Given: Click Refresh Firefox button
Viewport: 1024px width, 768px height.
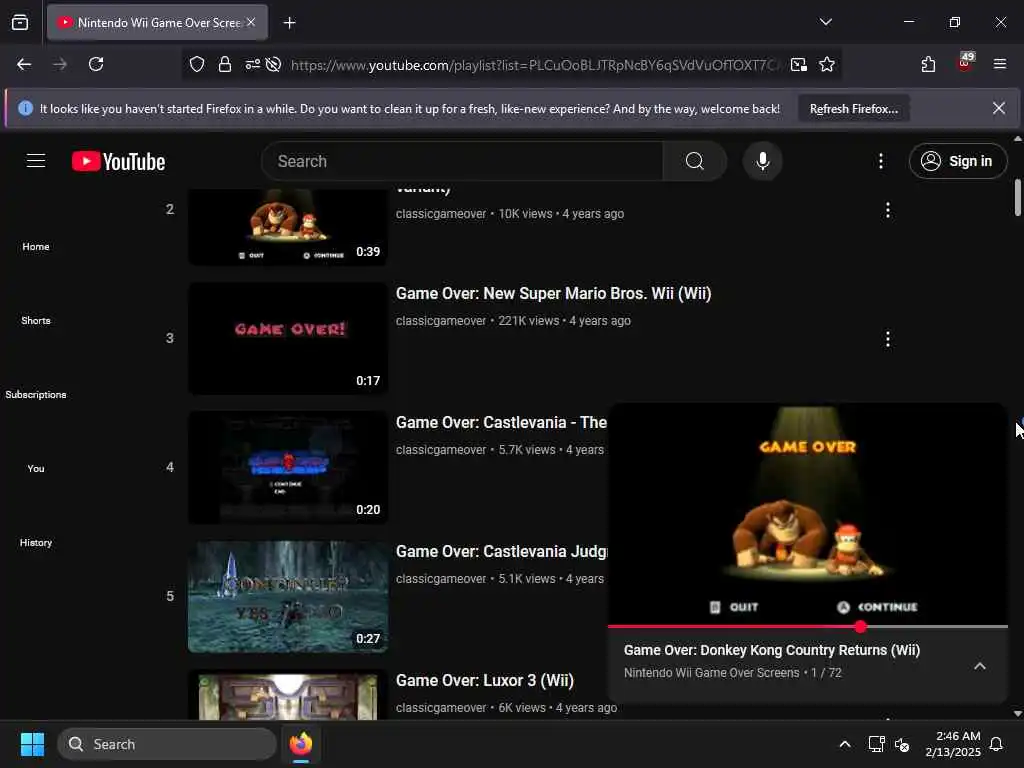Looking at the screenshot, I should click(854, 109).
